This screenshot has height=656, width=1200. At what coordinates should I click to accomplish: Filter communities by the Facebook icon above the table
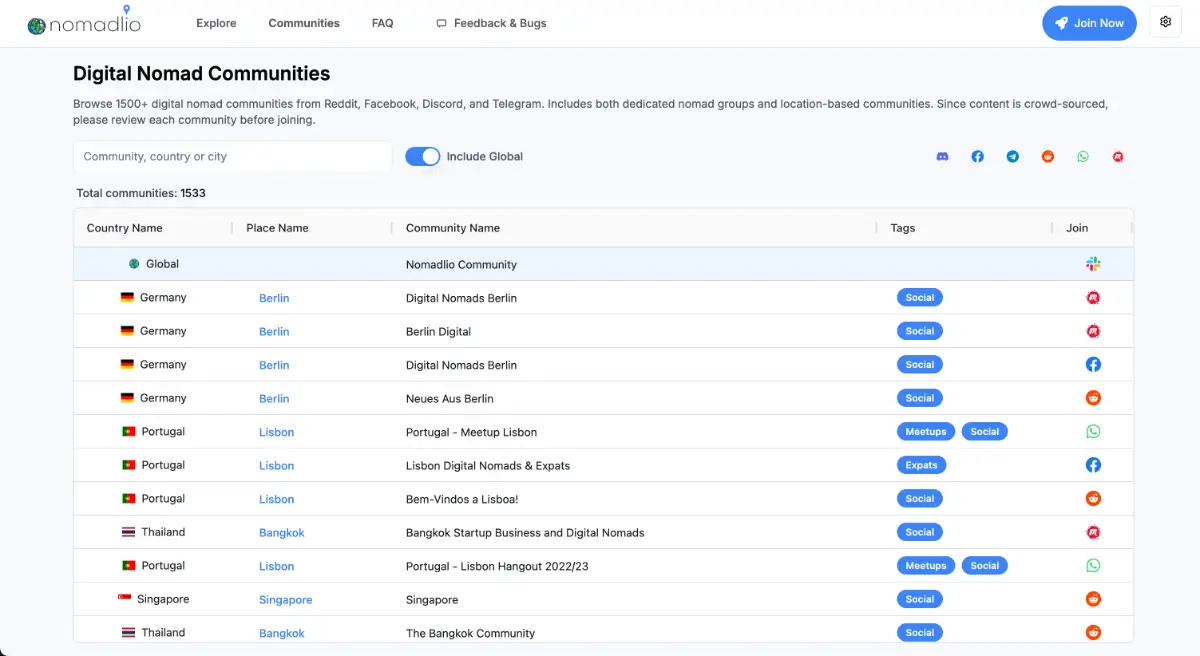pyautogui.click(x=977, y=157)
